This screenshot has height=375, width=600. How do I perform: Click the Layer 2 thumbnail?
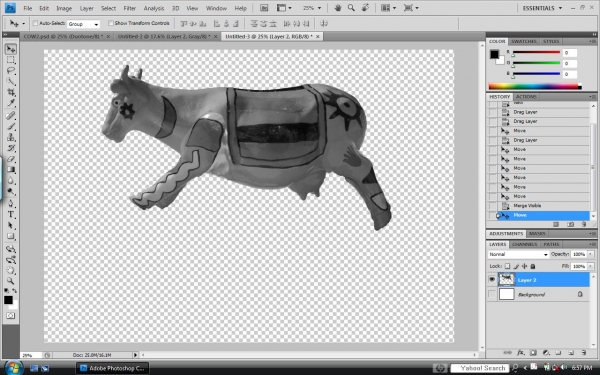[x=506, y=280]
